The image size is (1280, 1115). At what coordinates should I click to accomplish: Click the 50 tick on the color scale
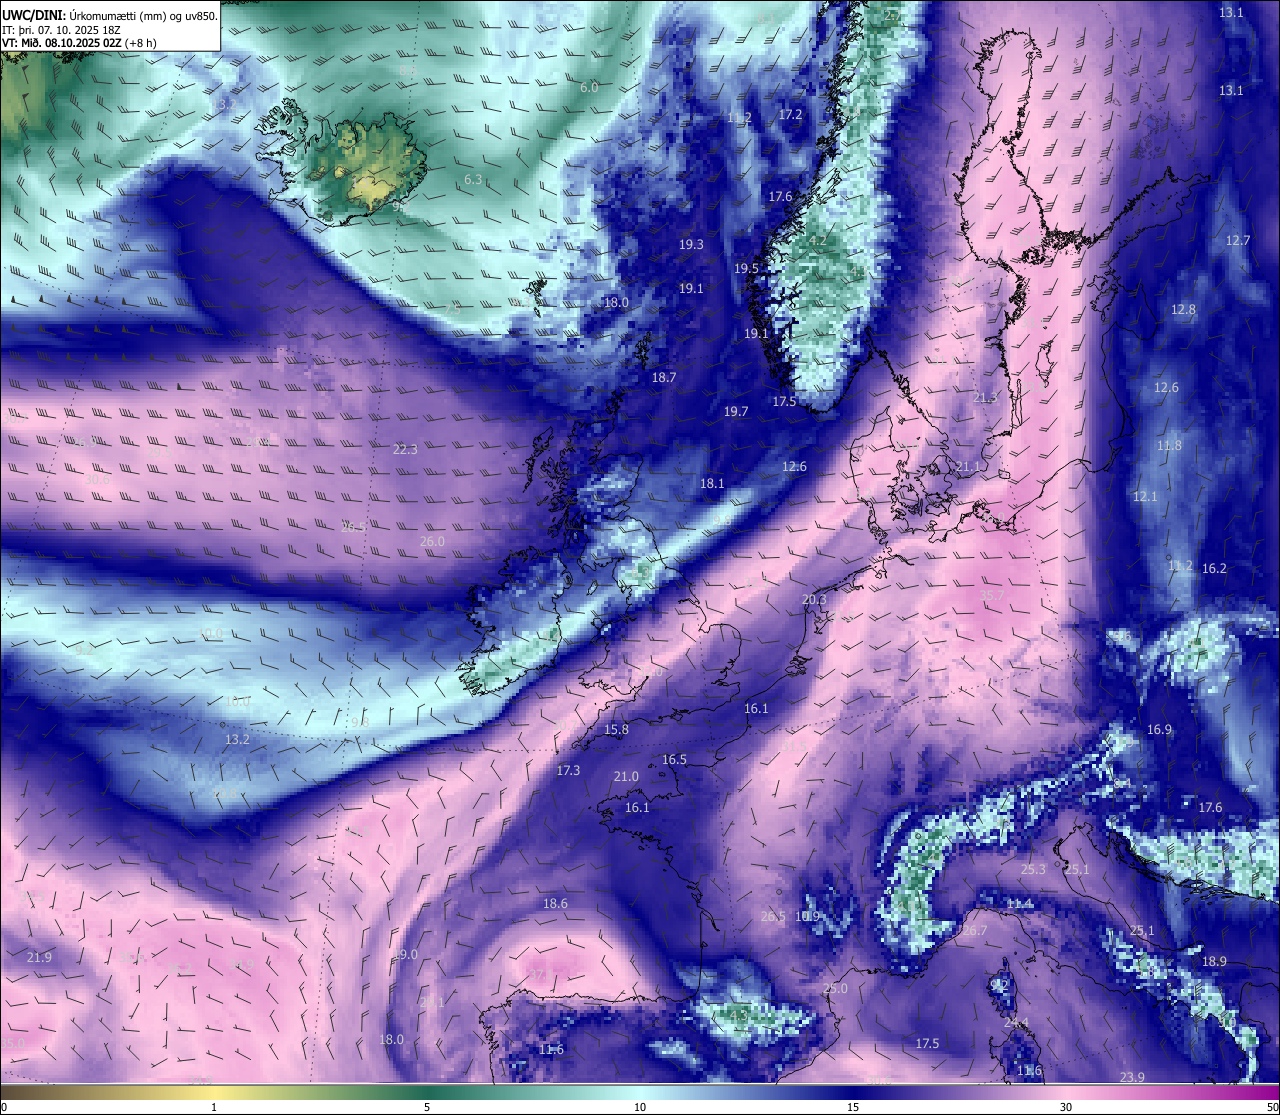pos(1272,1107)
